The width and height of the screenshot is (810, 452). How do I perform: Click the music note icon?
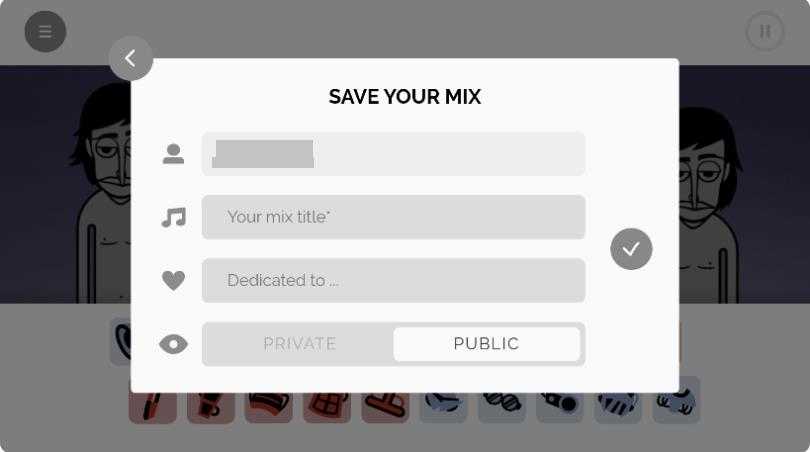[x=174, y=217]
